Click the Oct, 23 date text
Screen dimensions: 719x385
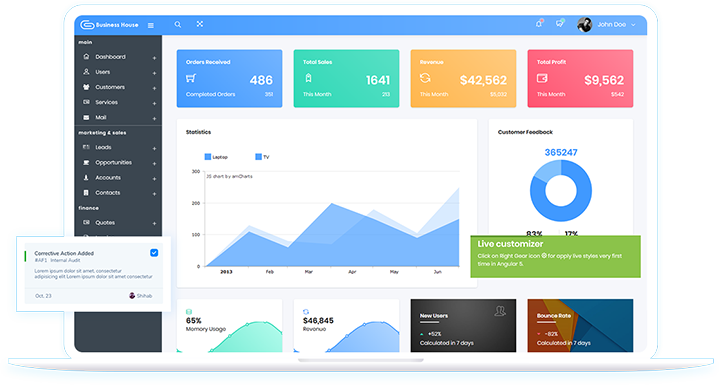point(43,296)
